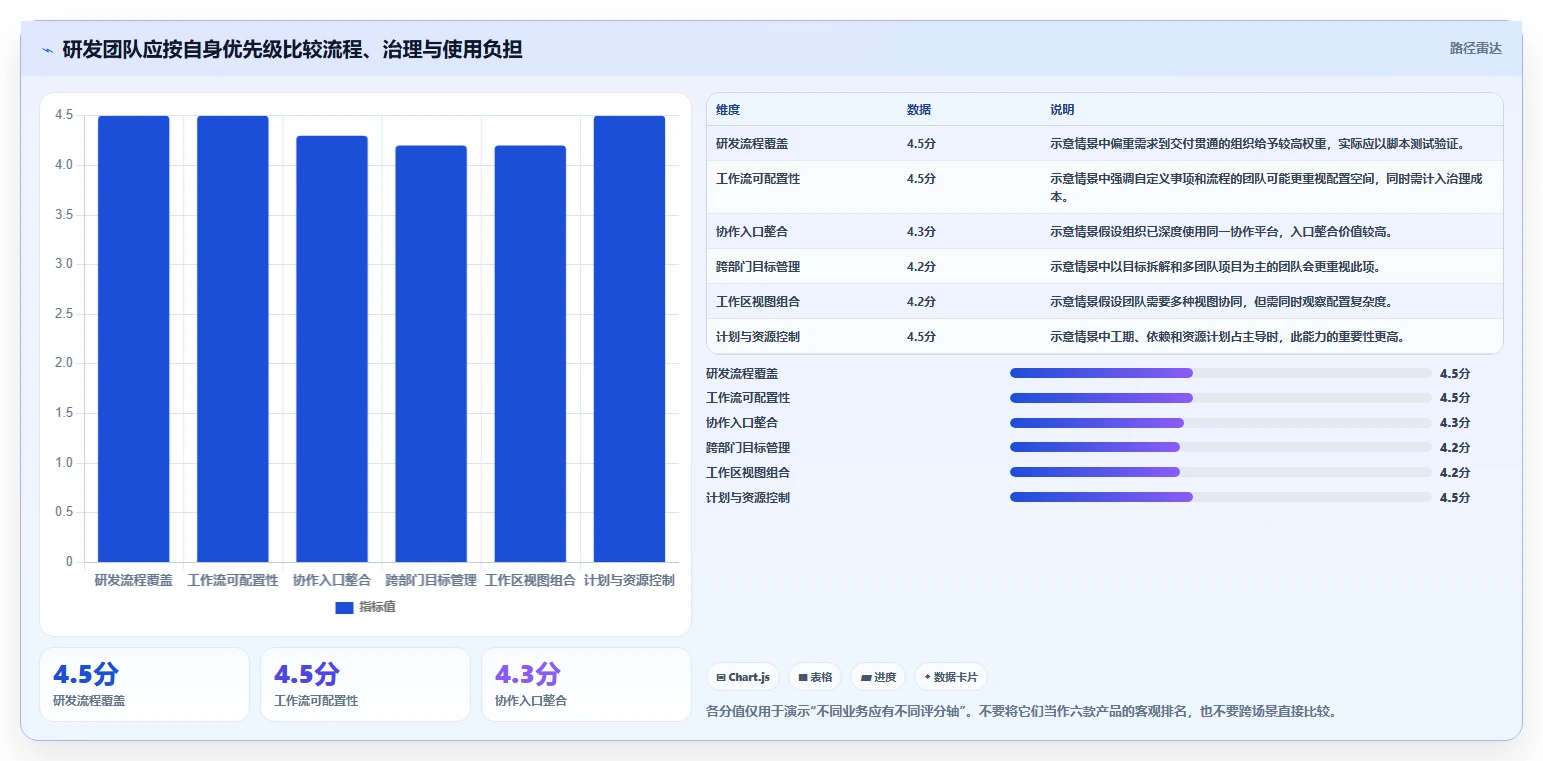
Task: Click the 研发流程覆盖 progress bar
Action: (x=1220, y=373)
